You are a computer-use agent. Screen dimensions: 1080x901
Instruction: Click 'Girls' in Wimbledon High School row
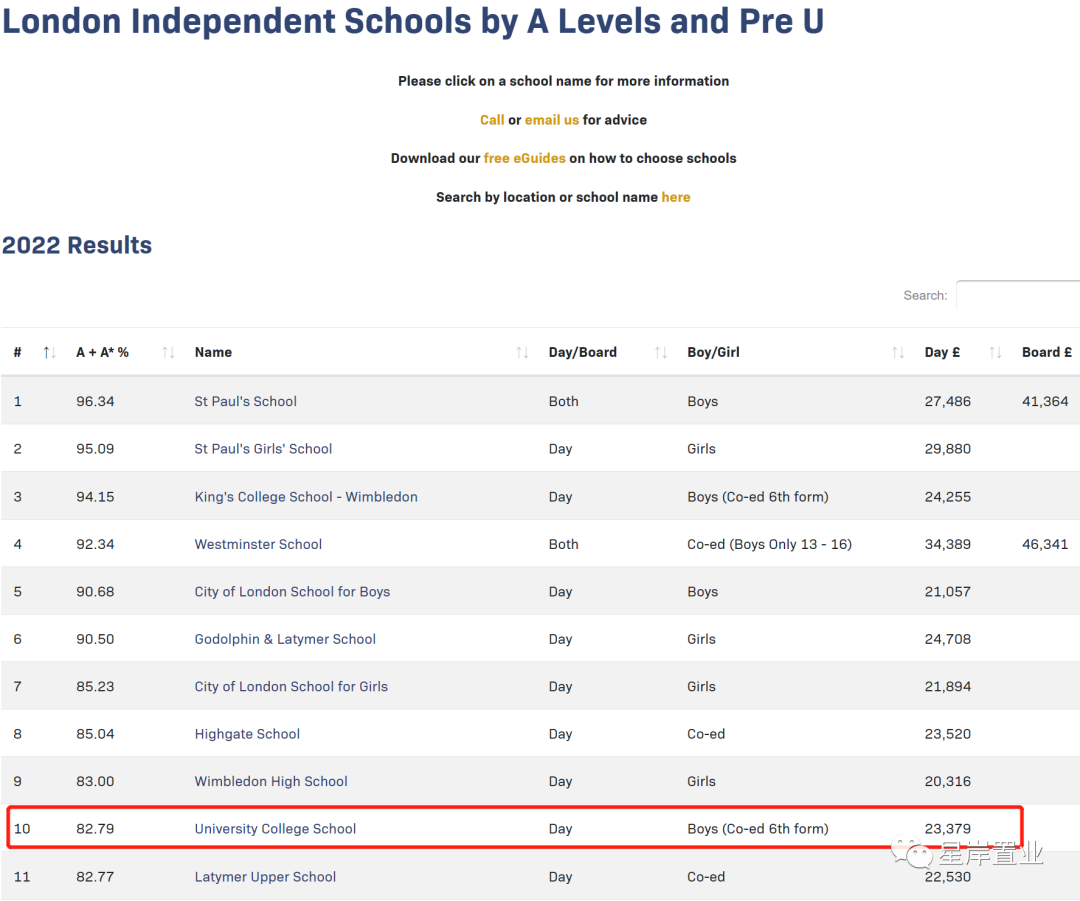701,782
